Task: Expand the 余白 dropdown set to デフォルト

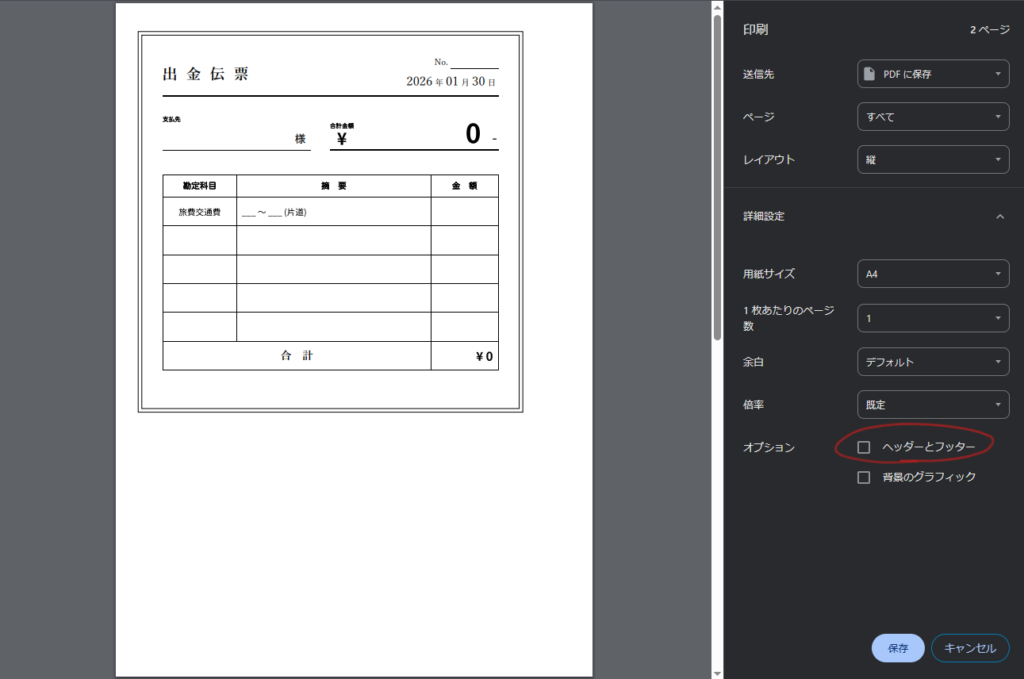Action: click(x=932, y=362)
